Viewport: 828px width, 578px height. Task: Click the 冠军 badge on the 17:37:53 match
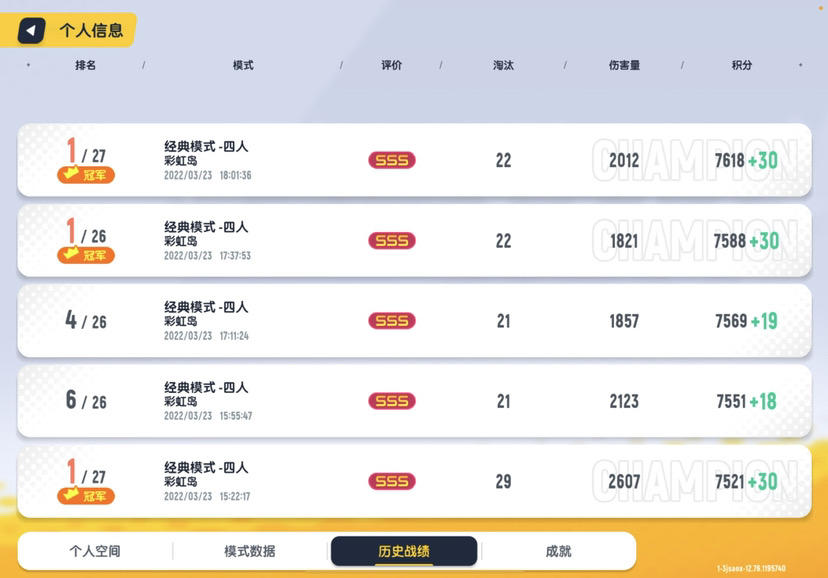(x=86, y=255)
